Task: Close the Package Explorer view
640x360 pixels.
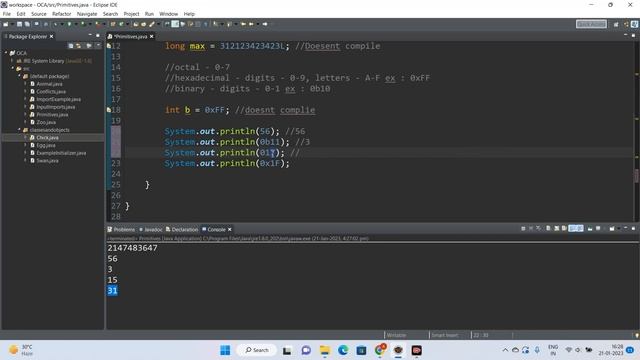Action: pos(51,36)
